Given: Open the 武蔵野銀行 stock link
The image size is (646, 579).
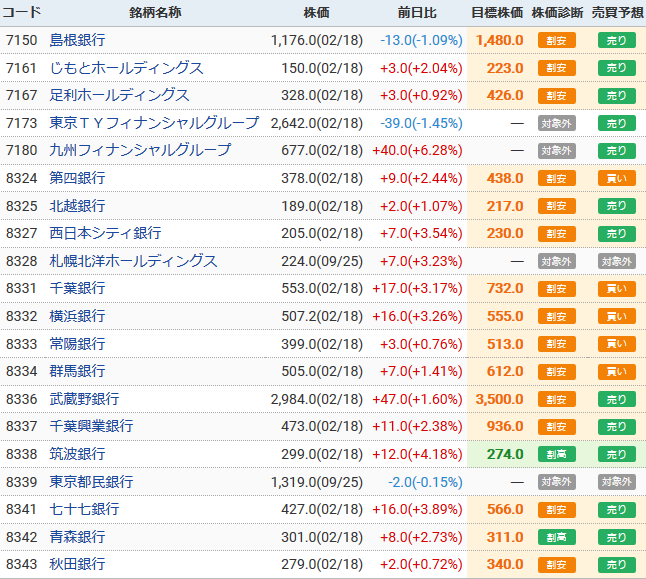Looking at the screenshot, I should (84, 399).
